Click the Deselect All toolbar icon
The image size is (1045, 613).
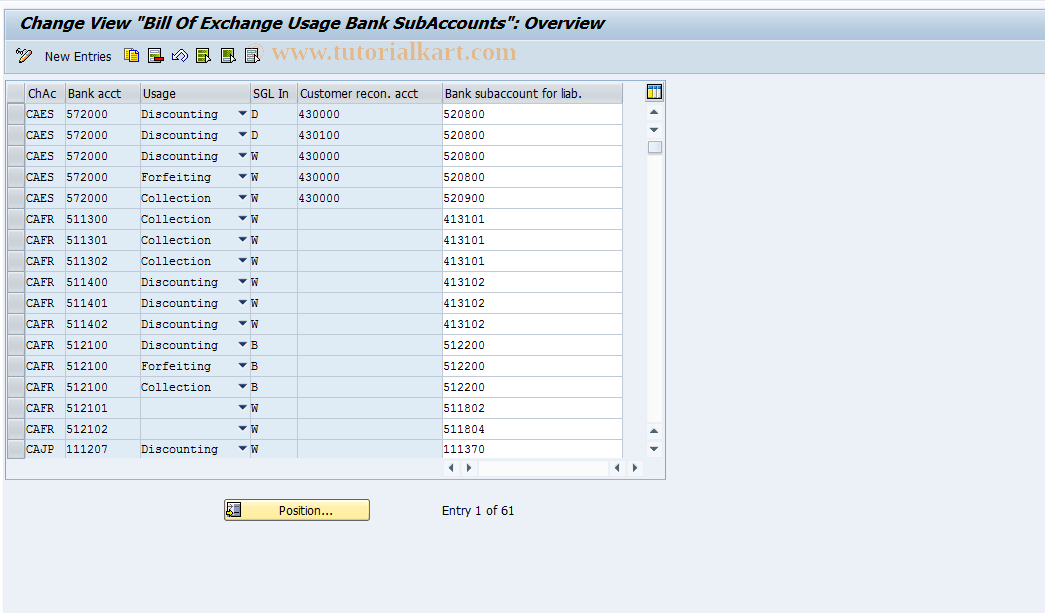click(x=251, y=55)
